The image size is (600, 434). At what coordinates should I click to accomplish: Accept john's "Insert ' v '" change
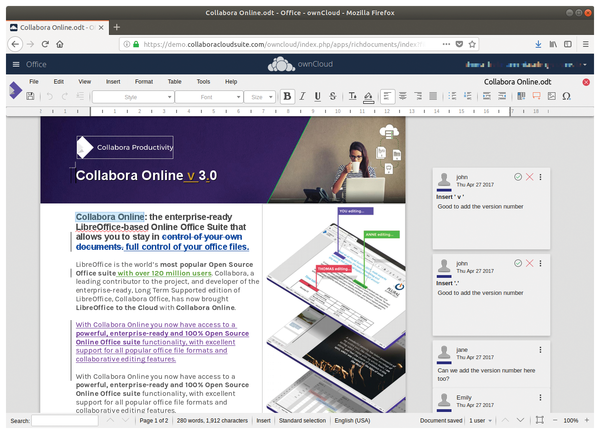[518, 177]
